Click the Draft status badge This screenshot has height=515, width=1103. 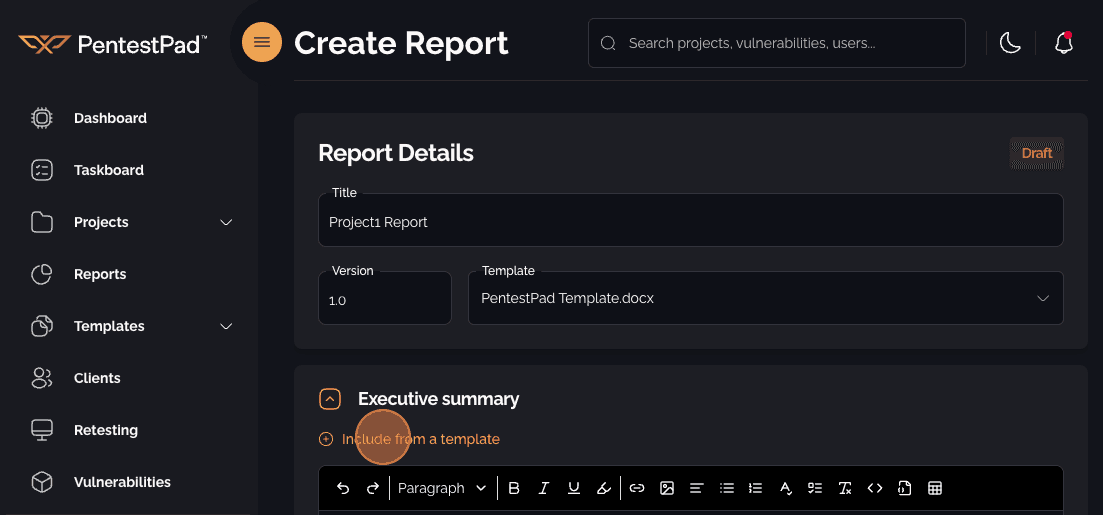click(1037, 153)
